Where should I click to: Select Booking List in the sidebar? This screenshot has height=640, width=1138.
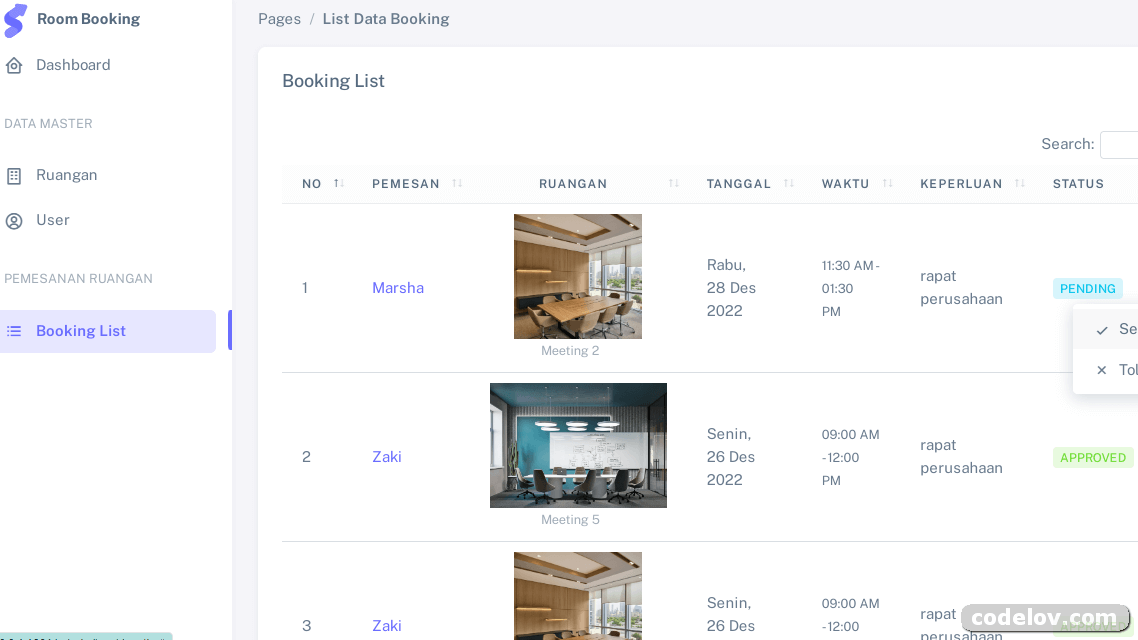click(107, 331)
